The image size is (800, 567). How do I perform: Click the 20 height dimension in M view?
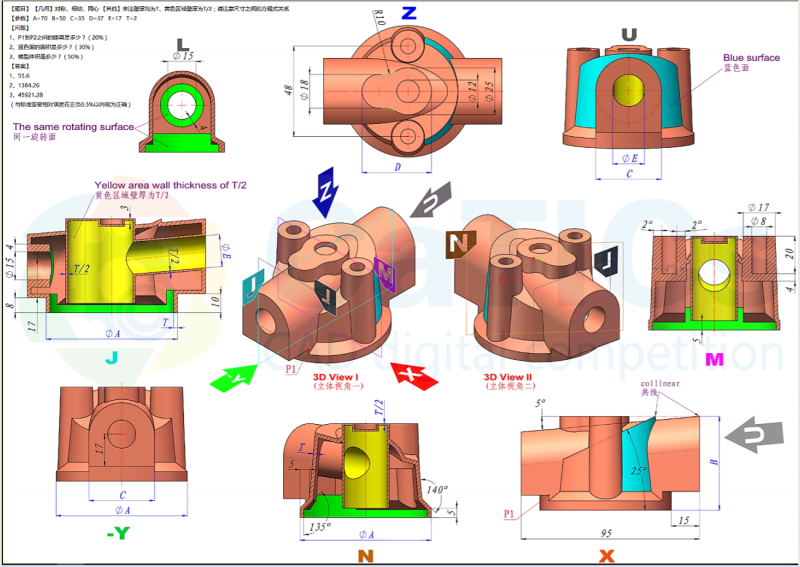point(789,253)
